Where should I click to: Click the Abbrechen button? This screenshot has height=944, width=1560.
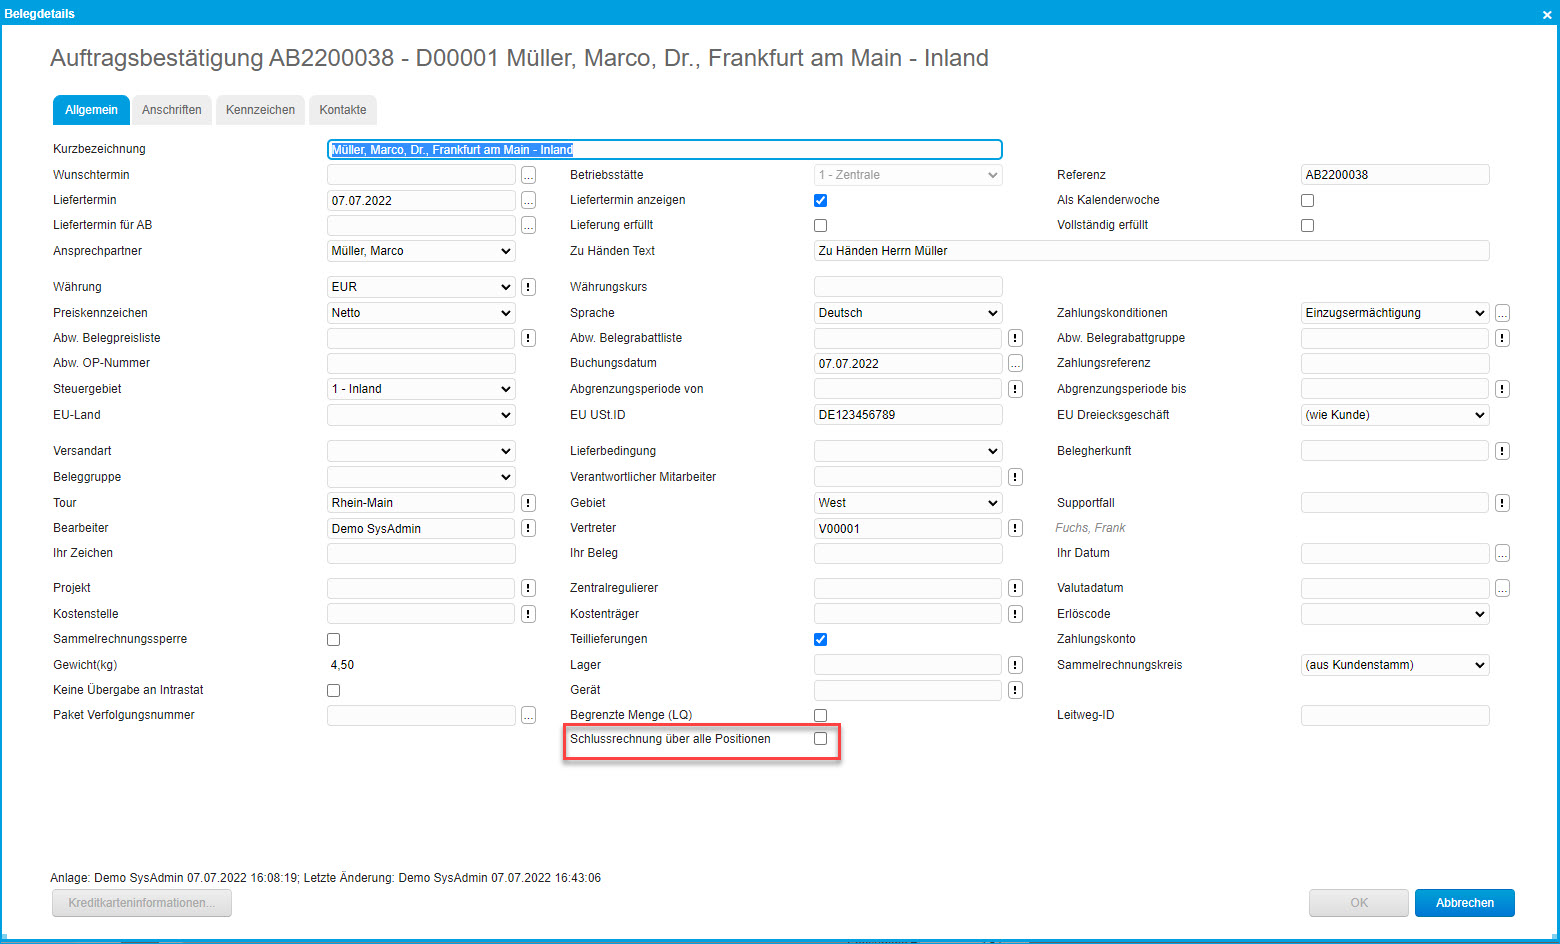(1464, 903)
